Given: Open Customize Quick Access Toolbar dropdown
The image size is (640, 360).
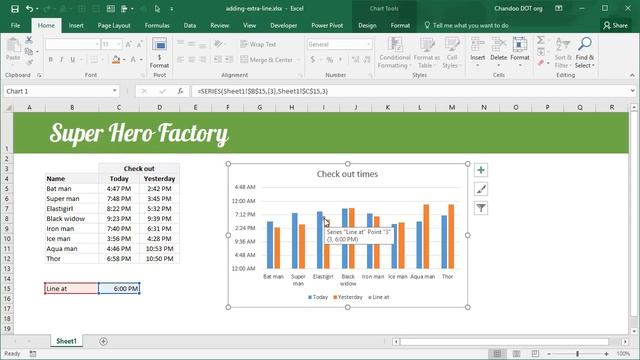Looking at the screenshot, I should point(171,9).
